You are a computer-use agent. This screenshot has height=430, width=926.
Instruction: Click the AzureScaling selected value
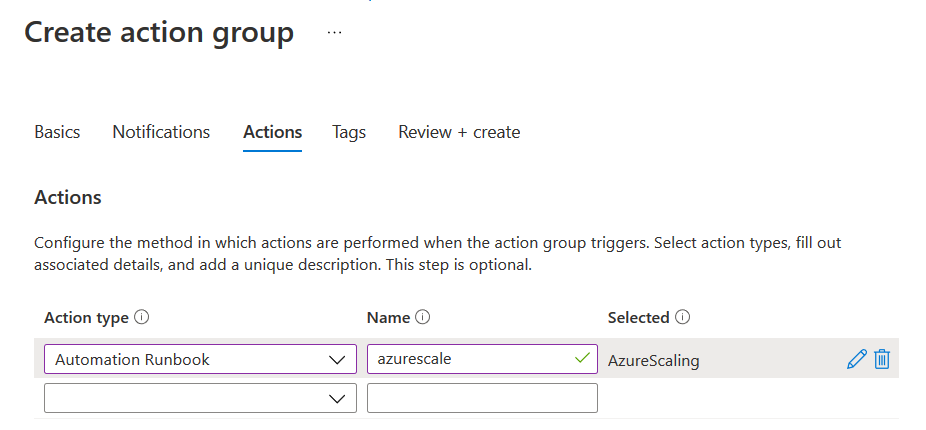click(653, 360)
